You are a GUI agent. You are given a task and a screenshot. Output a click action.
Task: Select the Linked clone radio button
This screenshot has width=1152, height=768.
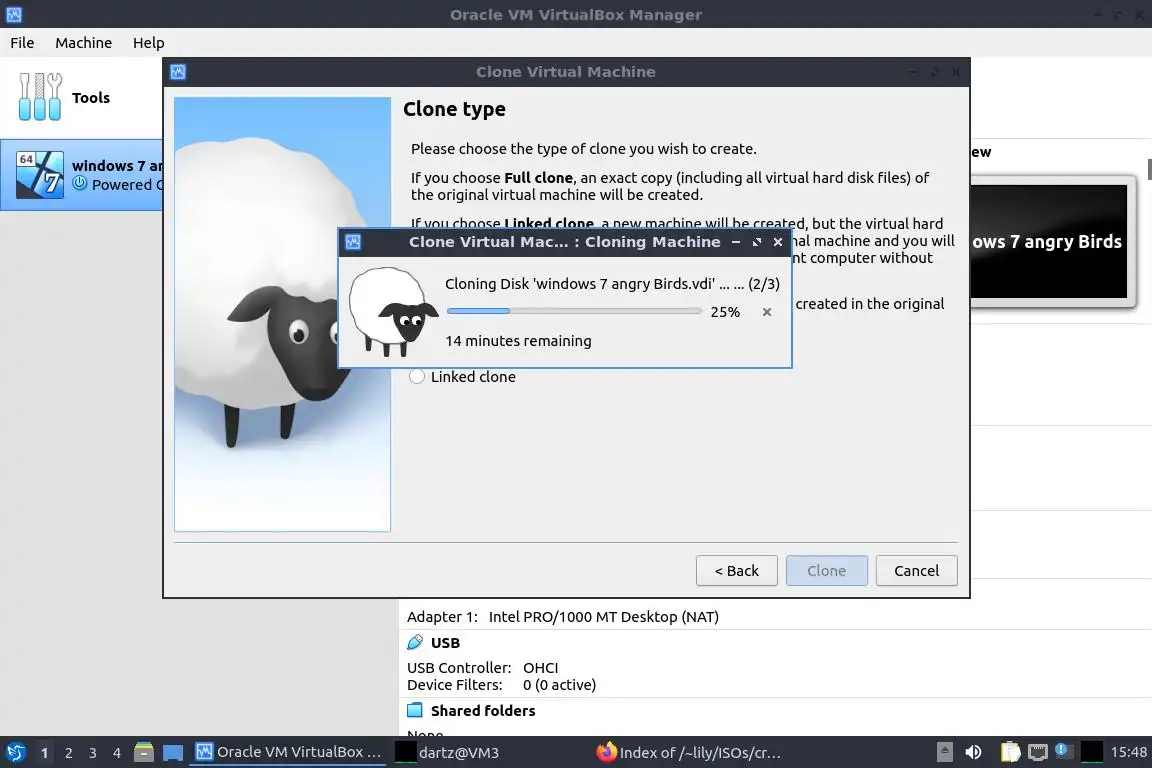point(417,376)
